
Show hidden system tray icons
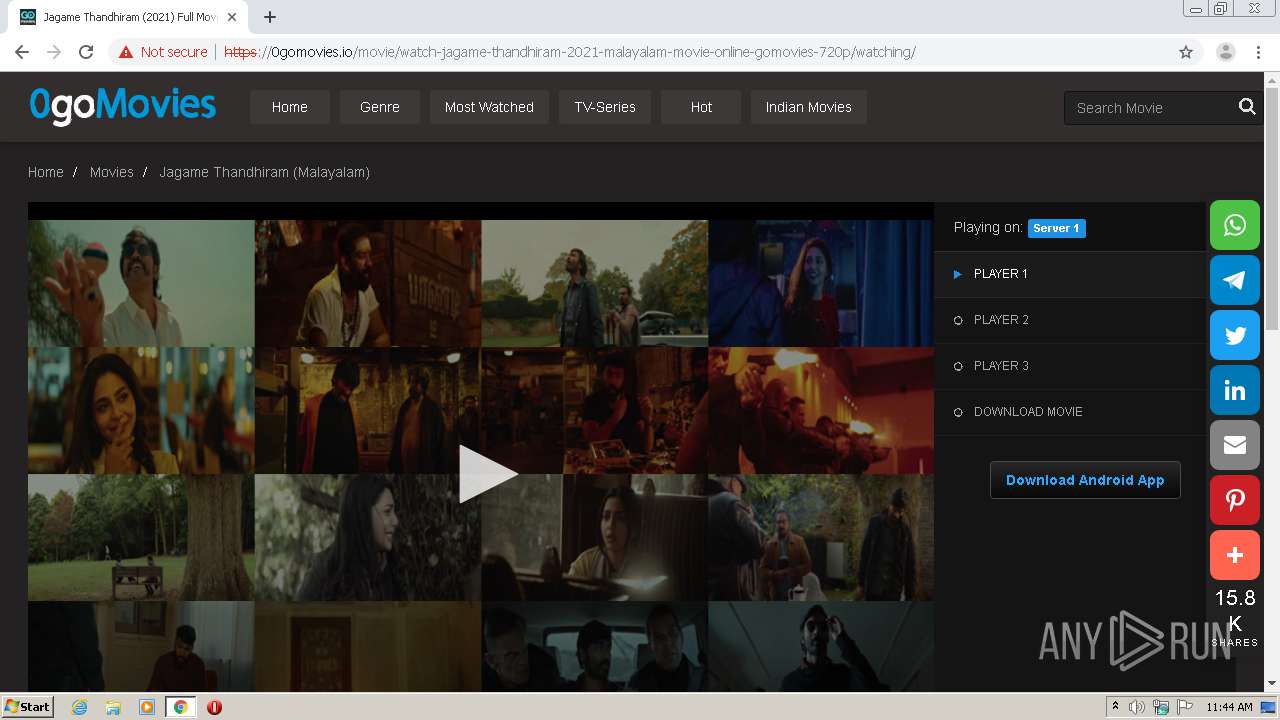[1115, 707]
